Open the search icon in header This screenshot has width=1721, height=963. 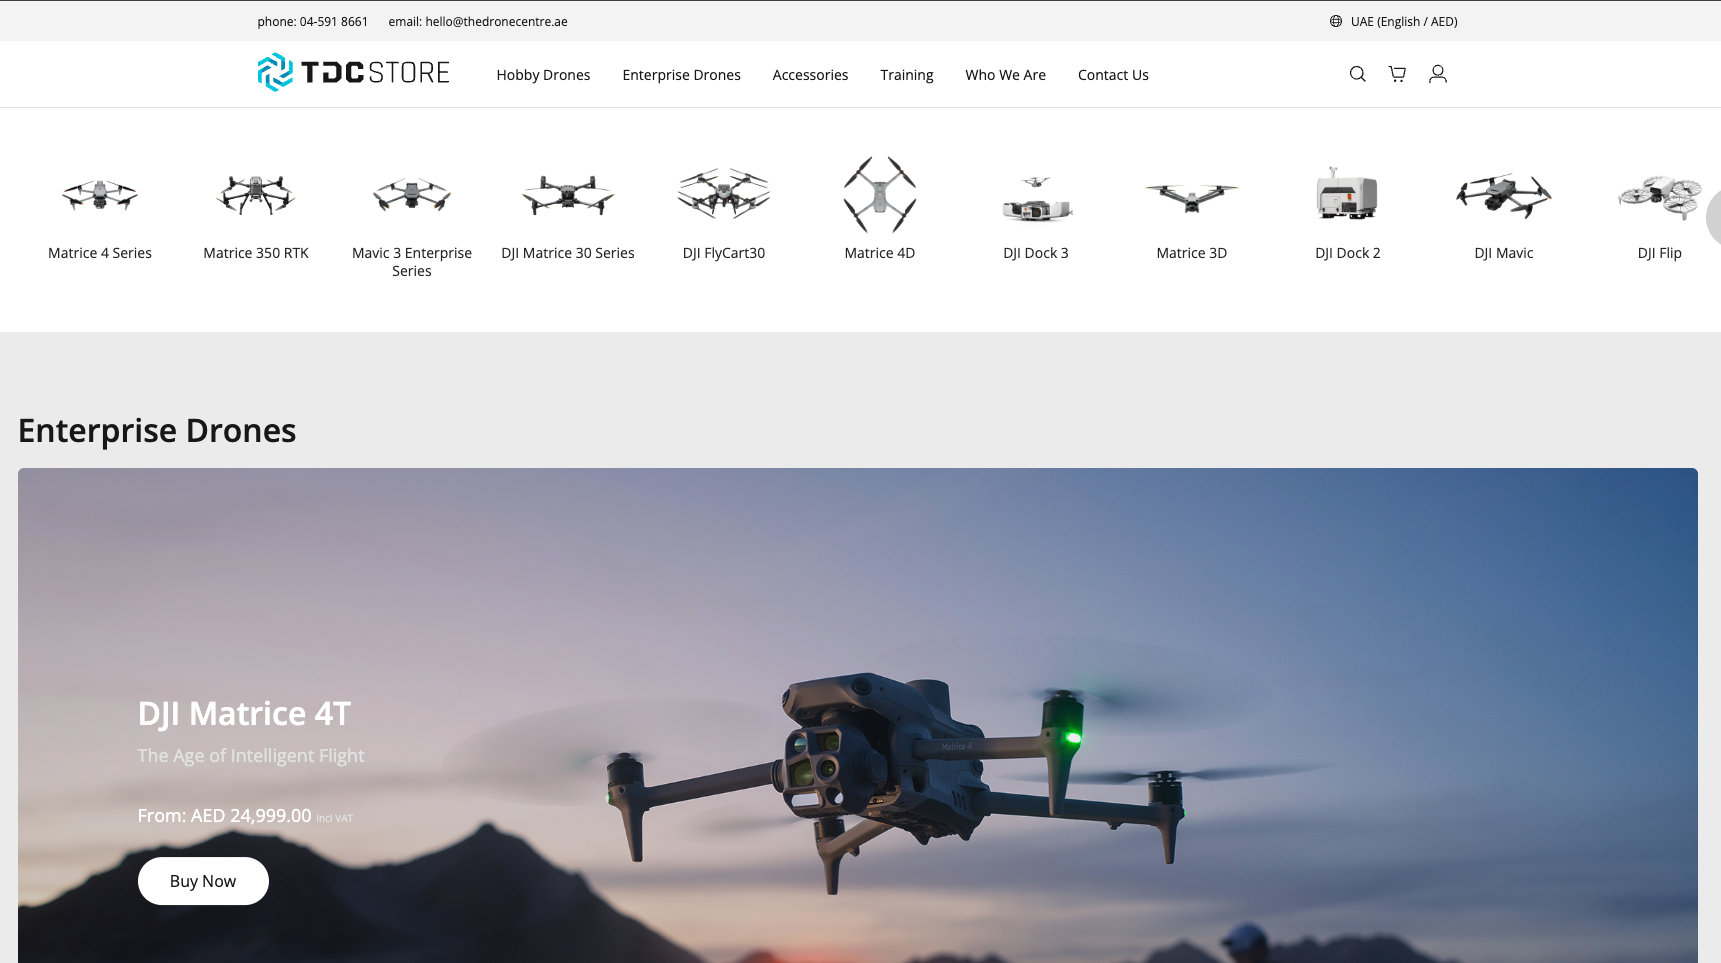(x=1357, y=74)
